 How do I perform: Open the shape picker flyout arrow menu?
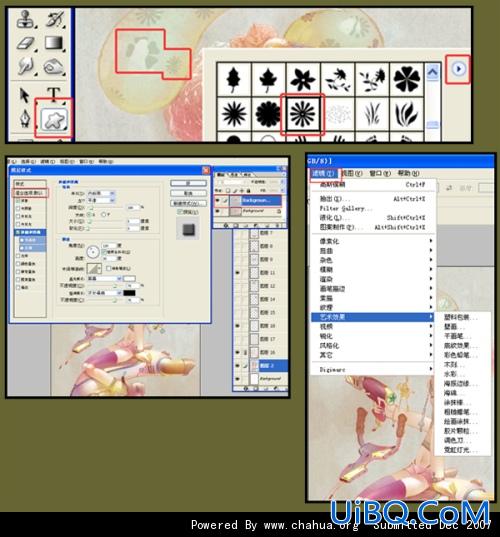pyautogui.click(x=459, y=69)
